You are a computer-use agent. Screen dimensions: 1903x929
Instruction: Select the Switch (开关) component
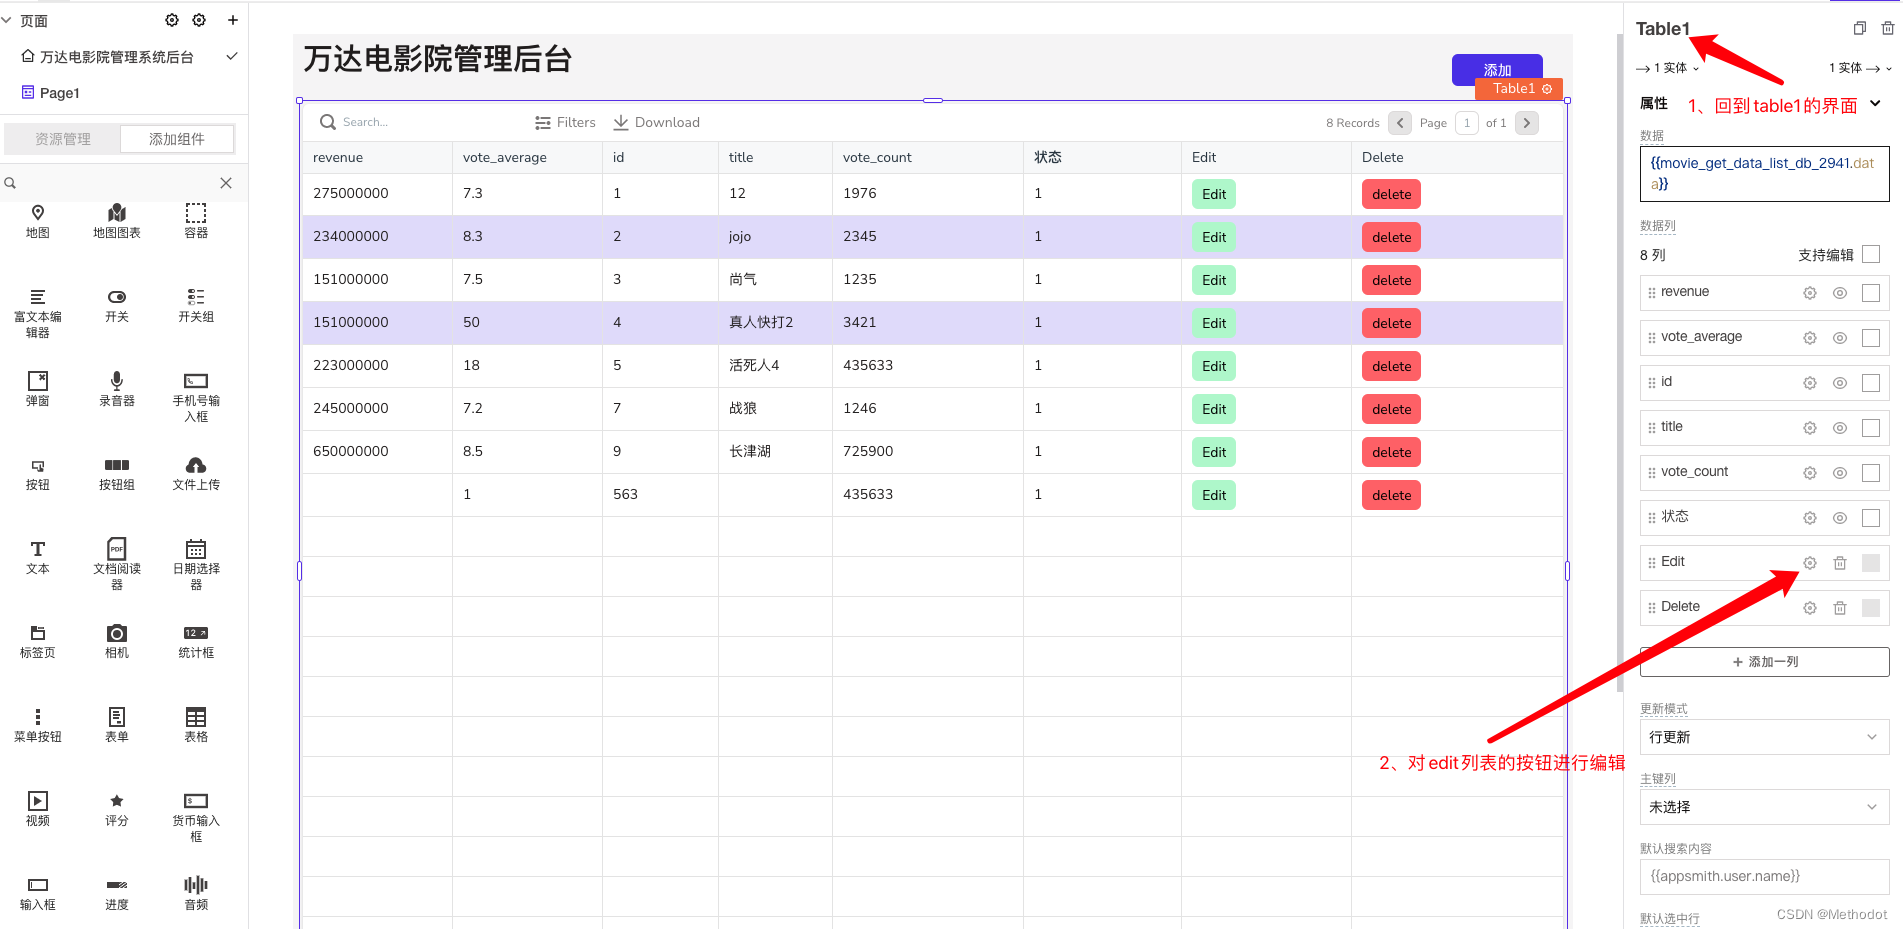click(117, 305)
